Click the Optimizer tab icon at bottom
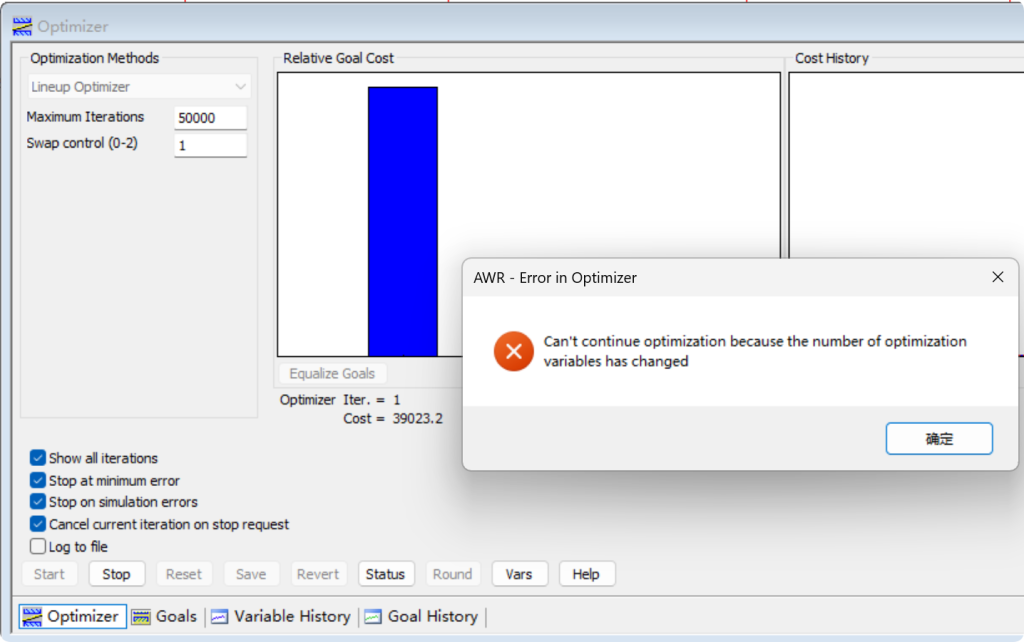This screenshot has width=1024, height=642. click(x=32, y=616)
